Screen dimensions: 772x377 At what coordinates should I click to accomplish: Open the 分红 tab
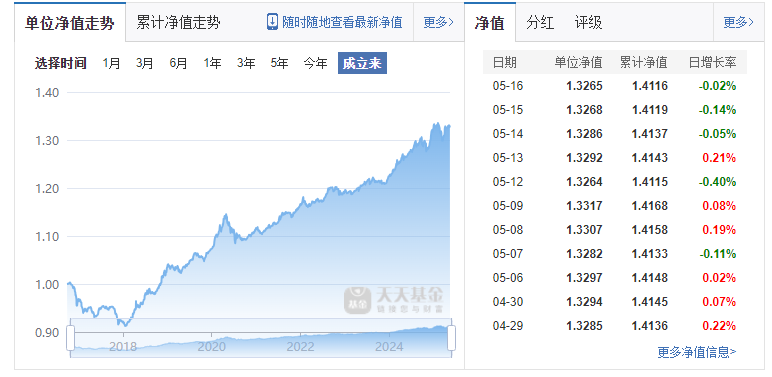point(540,23)
